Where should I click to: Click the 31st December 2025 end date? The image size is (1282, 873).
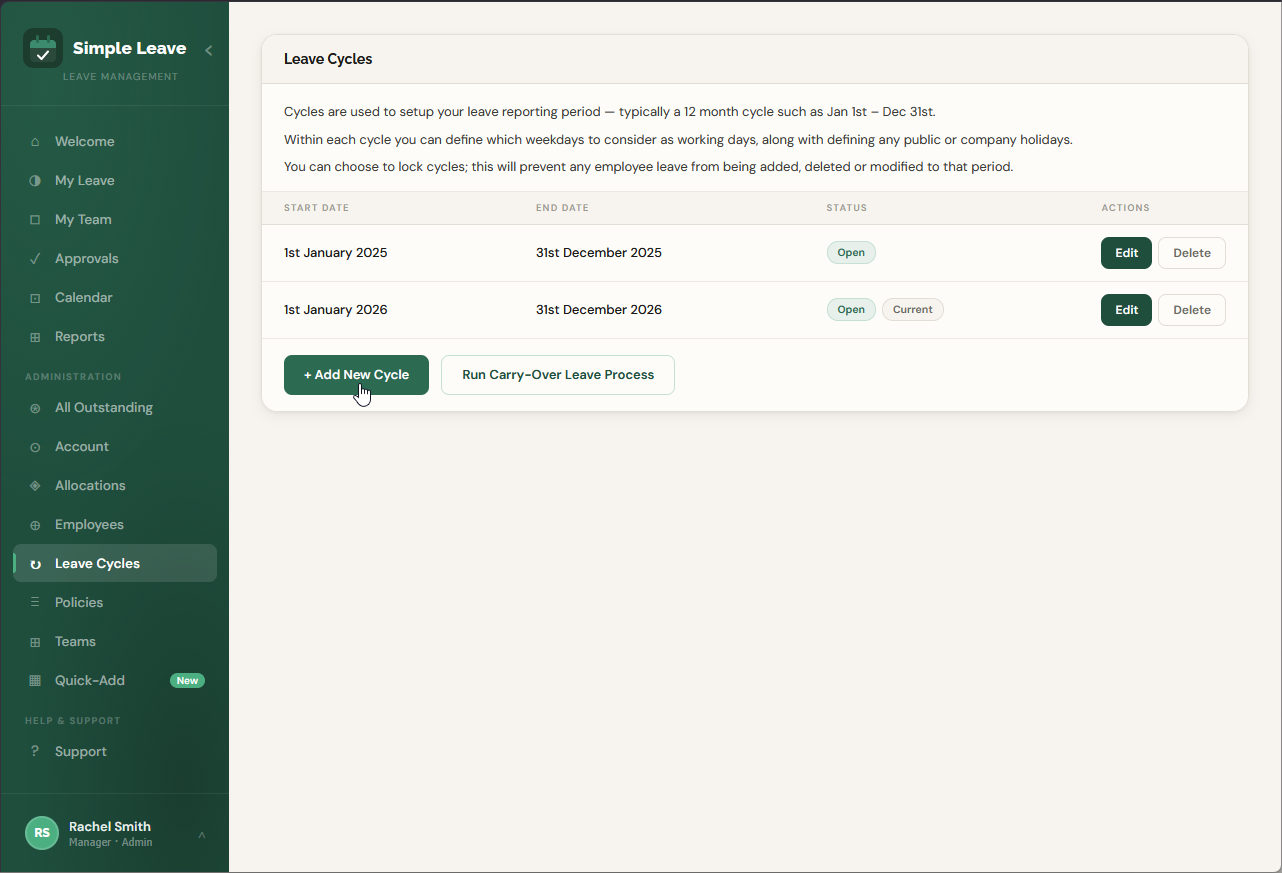(599, 253)
